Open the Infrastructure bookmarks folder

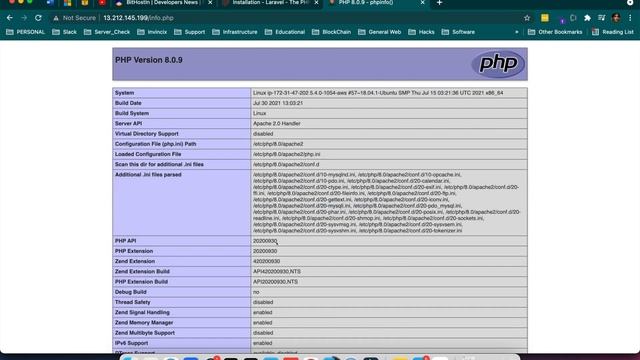click(235, 32)
